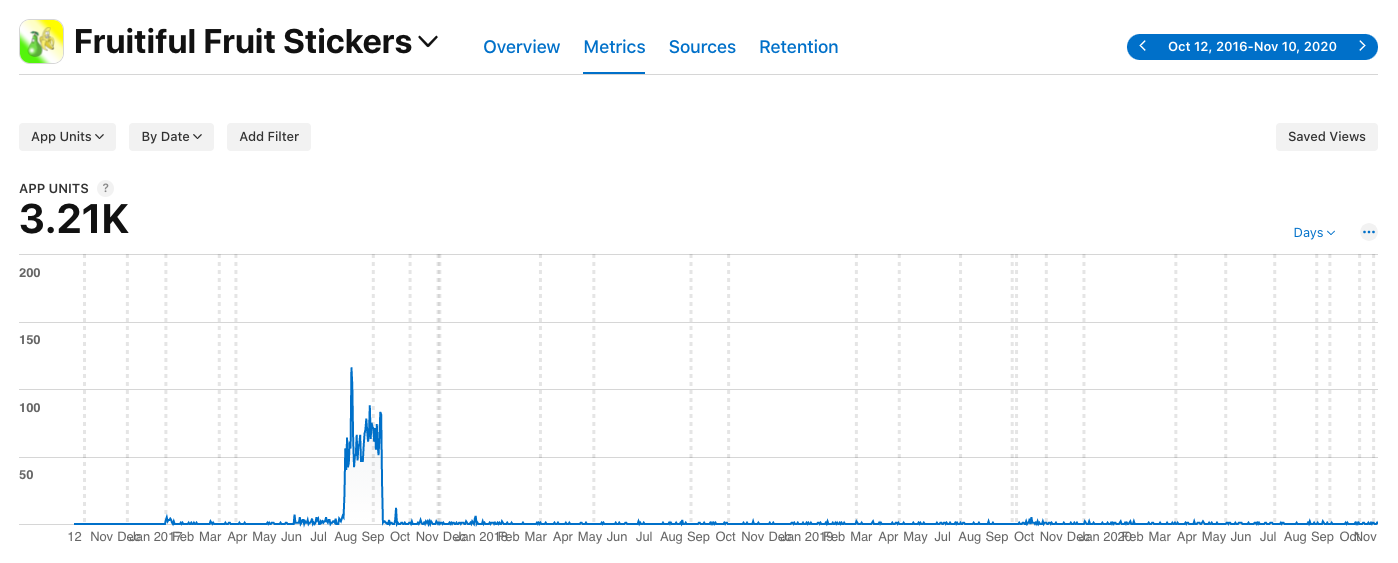Click the date range Oct 12, 2016-Nov 10, 2020
The width and height of the screenshot is (1398, 563).
[1252, 46]
